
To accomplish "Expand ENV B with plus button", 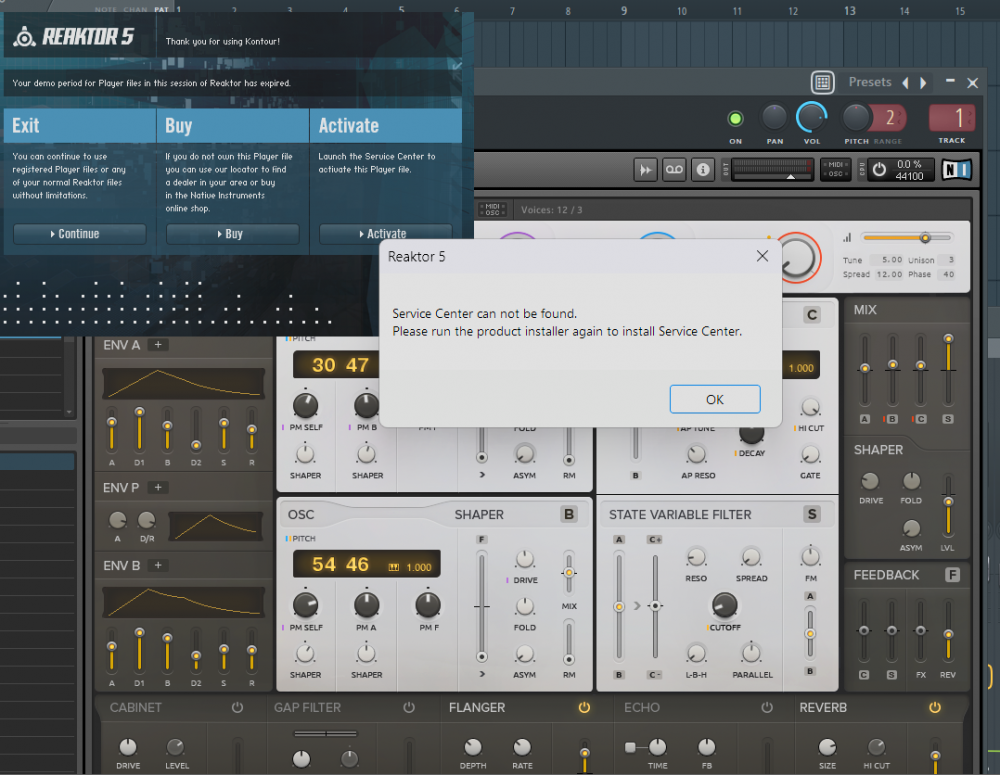I will (x=158, y=565).
